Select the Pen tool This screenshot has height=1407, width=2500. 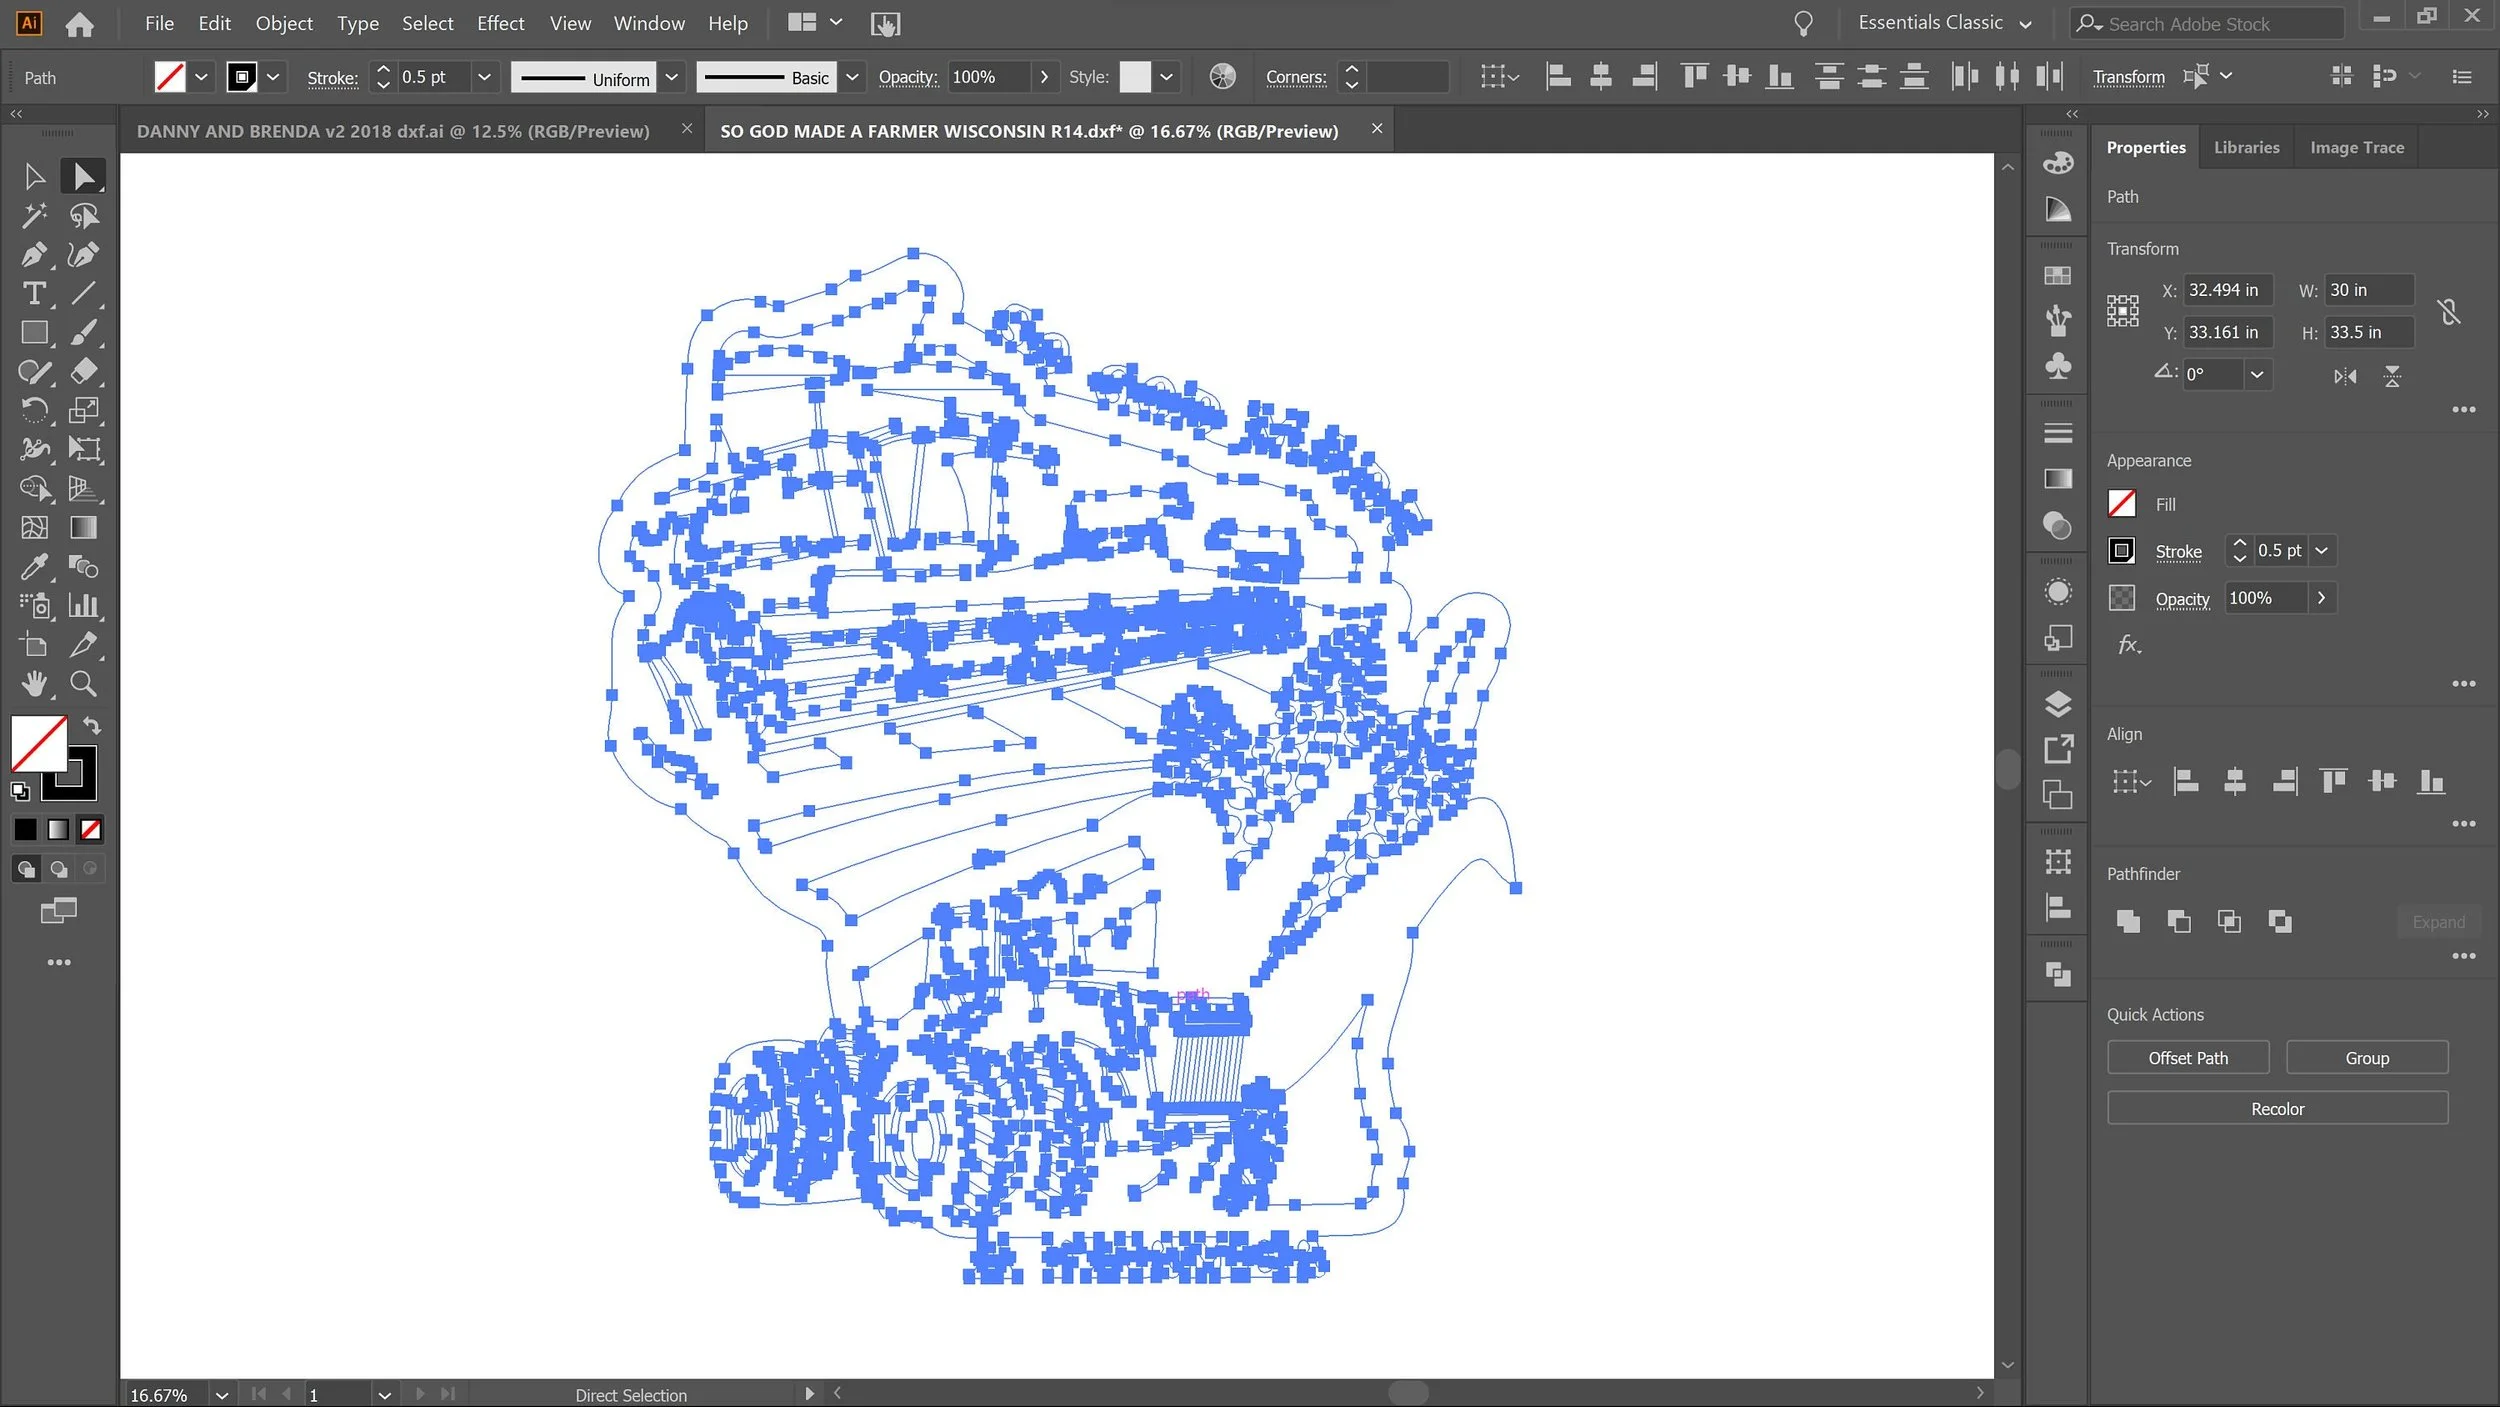click(x=34, y=254)
